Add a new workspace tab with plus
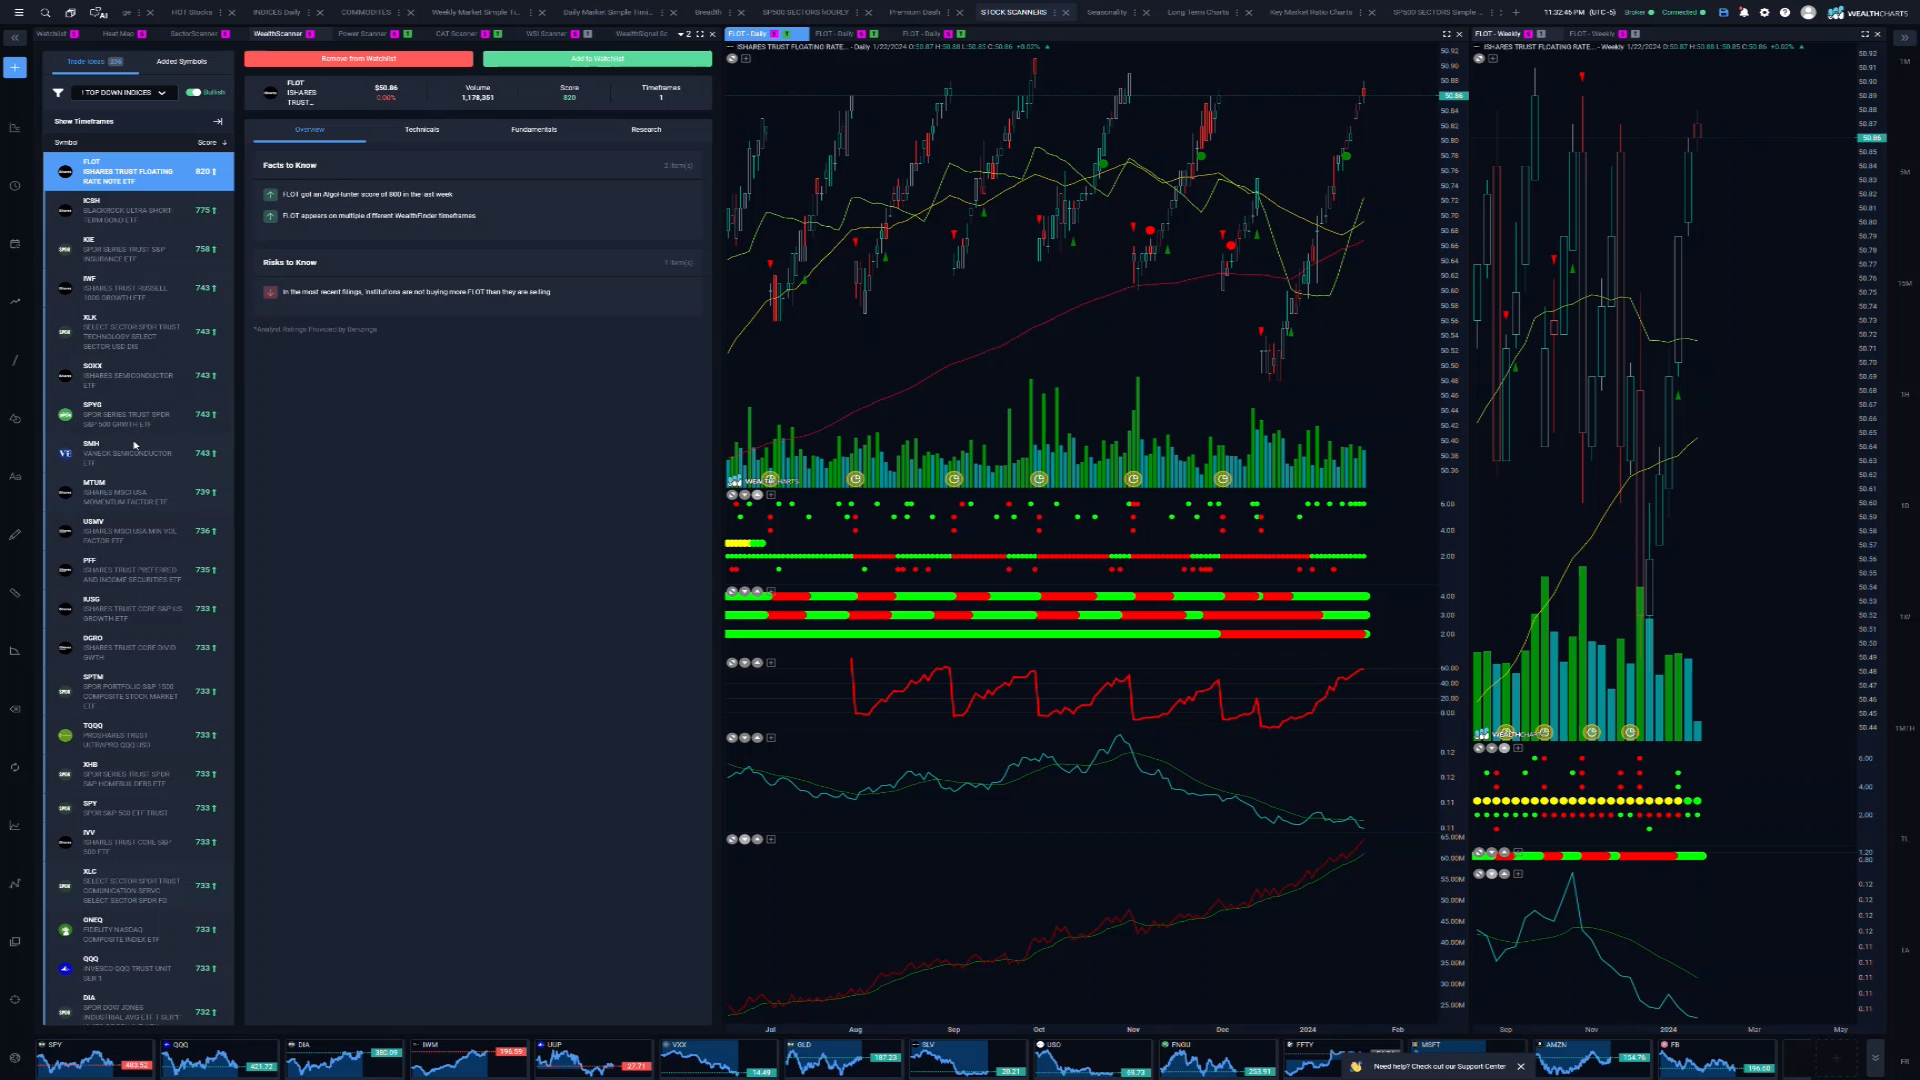The width and height of the screenshot is (1920, 1080). coord(1516,13)
